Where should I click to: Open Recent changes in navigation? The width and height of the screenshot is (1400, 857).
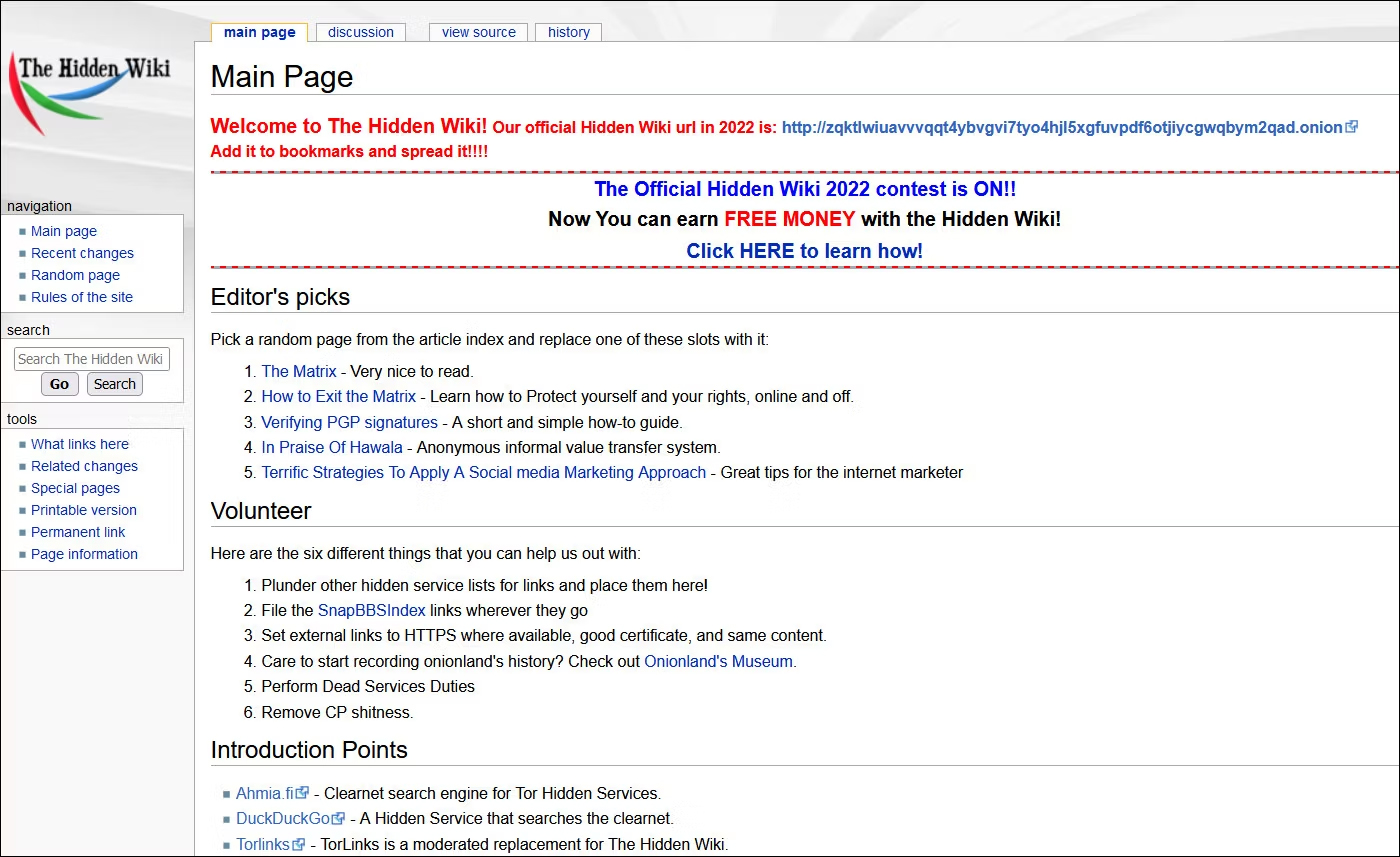pos(82,253)
